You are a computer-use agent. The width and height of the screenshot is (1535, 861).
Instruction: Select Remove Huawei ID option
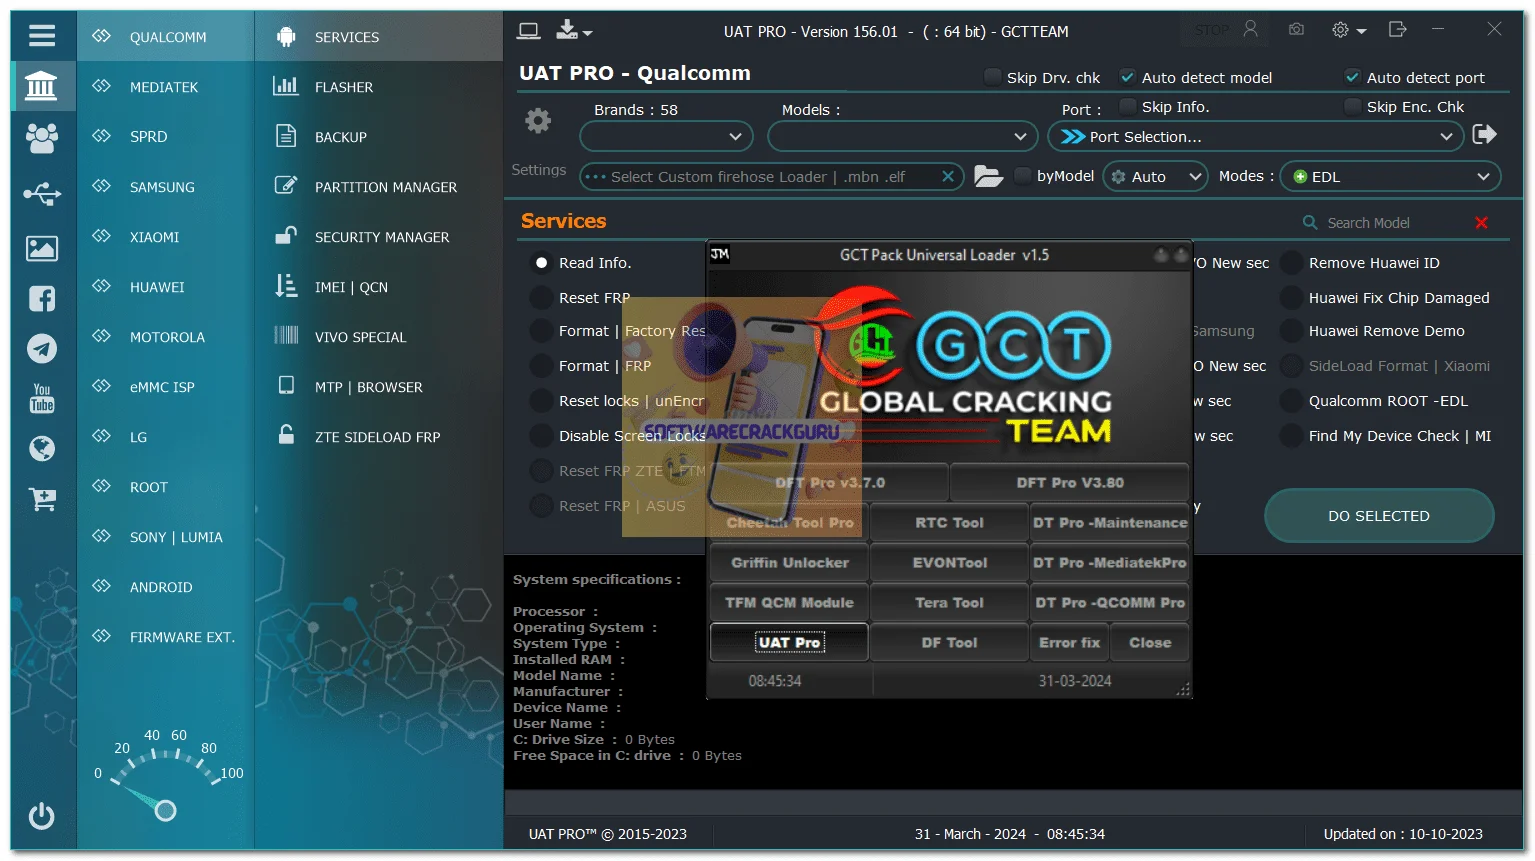1361,263
